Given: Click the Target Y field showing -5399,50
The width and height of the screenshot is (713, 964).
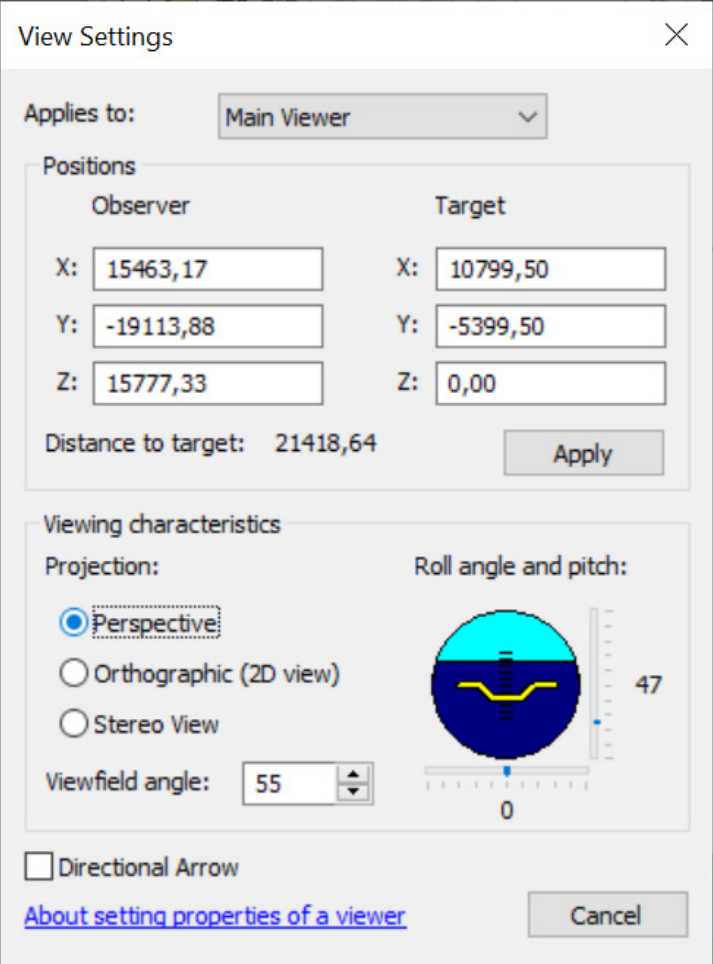Looking at the screenshot, I should tap(551, 326).
